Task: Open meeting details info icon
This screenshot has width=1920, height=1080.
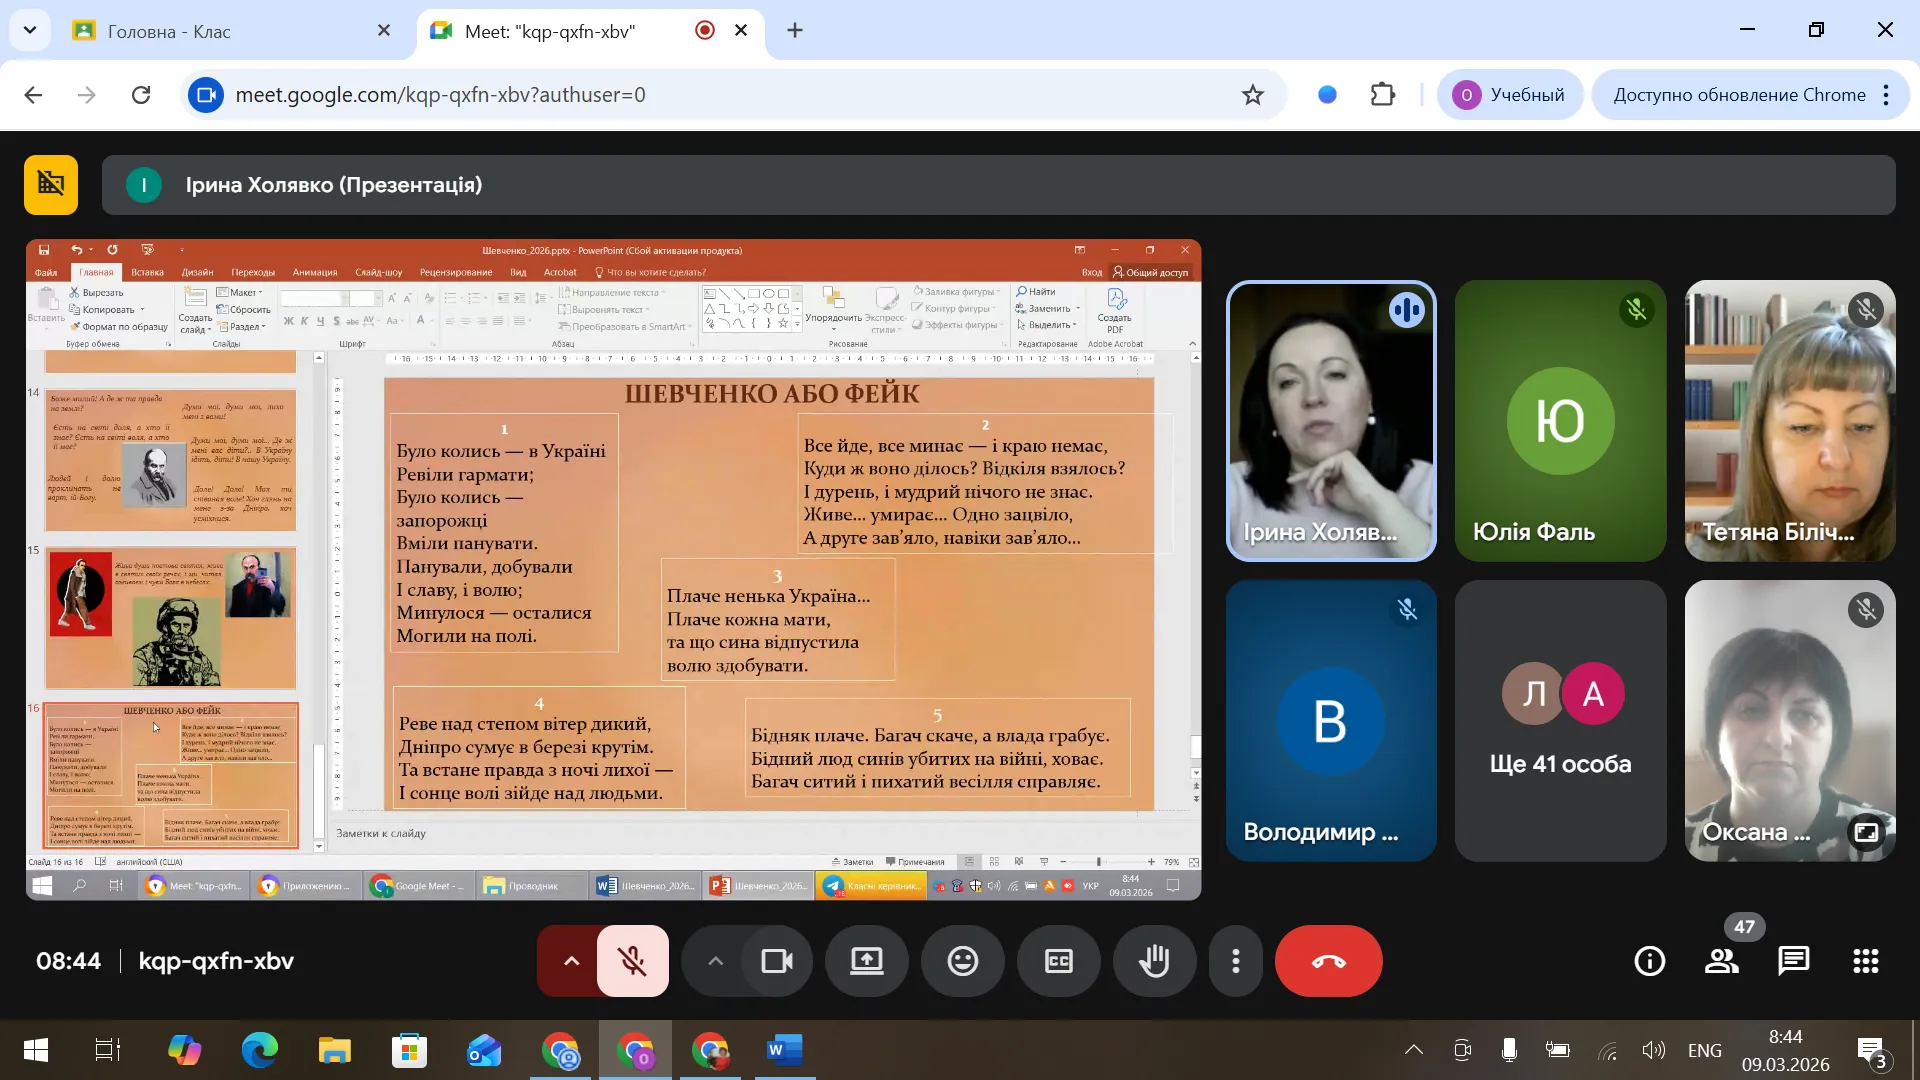Action: click(1649, 962)
